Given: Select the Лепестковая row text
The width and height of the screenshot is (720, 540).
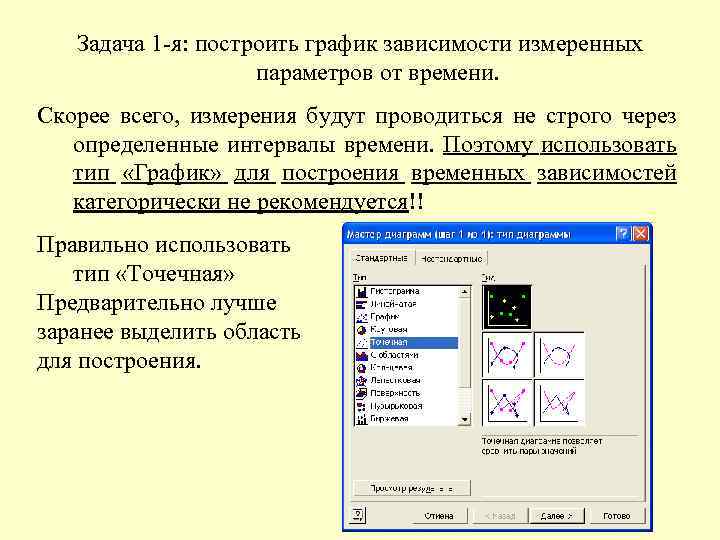Looking at the screenshot, I should [x=395, y=381].
